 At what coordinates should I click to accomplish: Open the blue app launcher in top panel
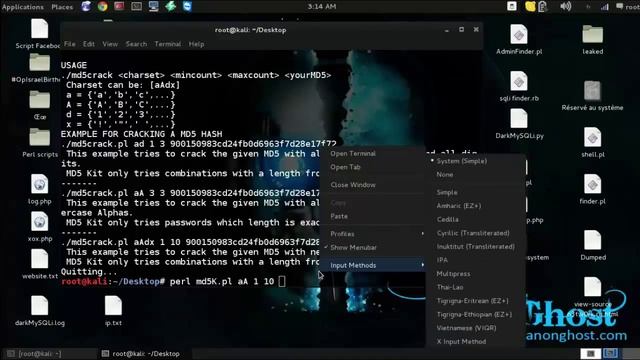click(187, 6)
